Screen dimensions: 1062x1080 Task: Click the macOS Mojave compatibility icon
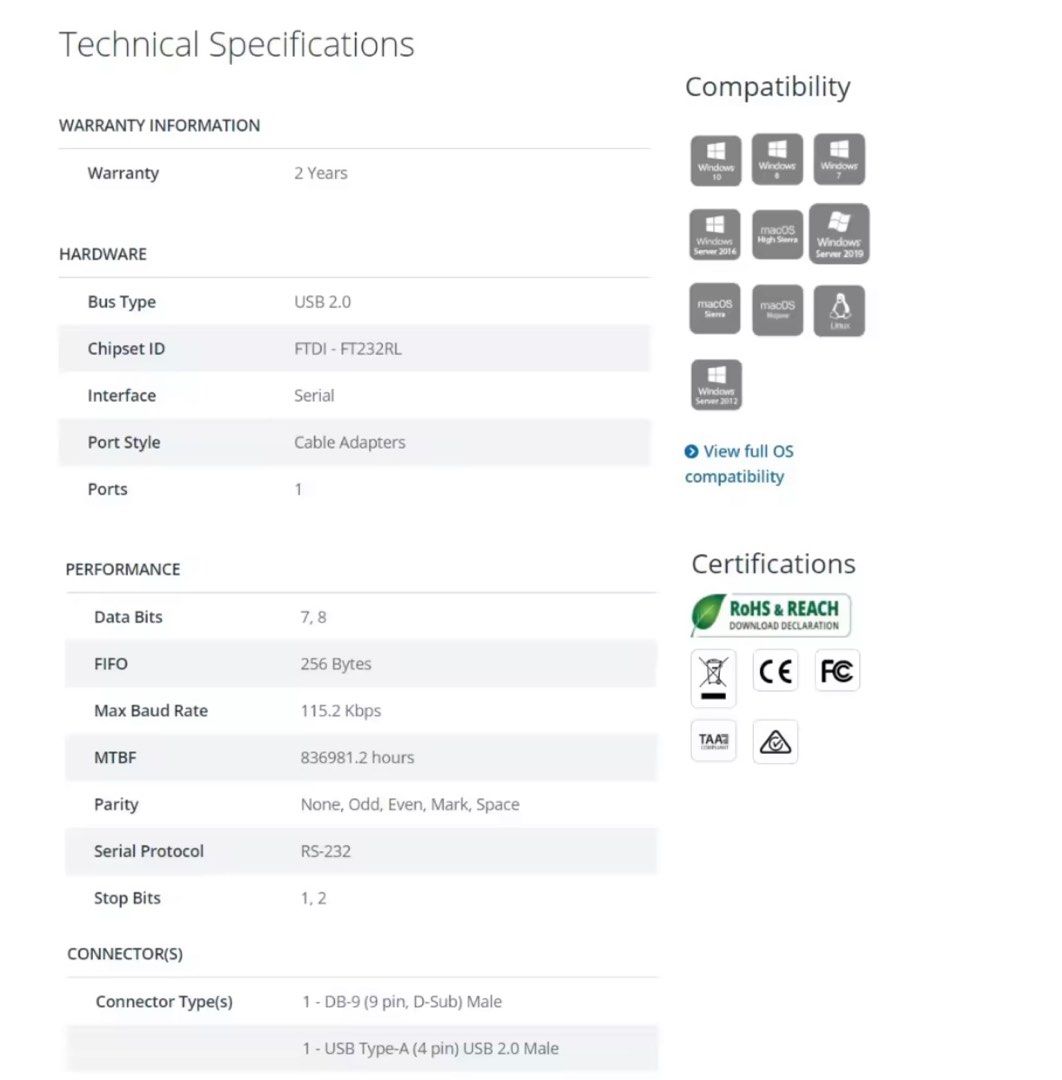tap(777, 310)
